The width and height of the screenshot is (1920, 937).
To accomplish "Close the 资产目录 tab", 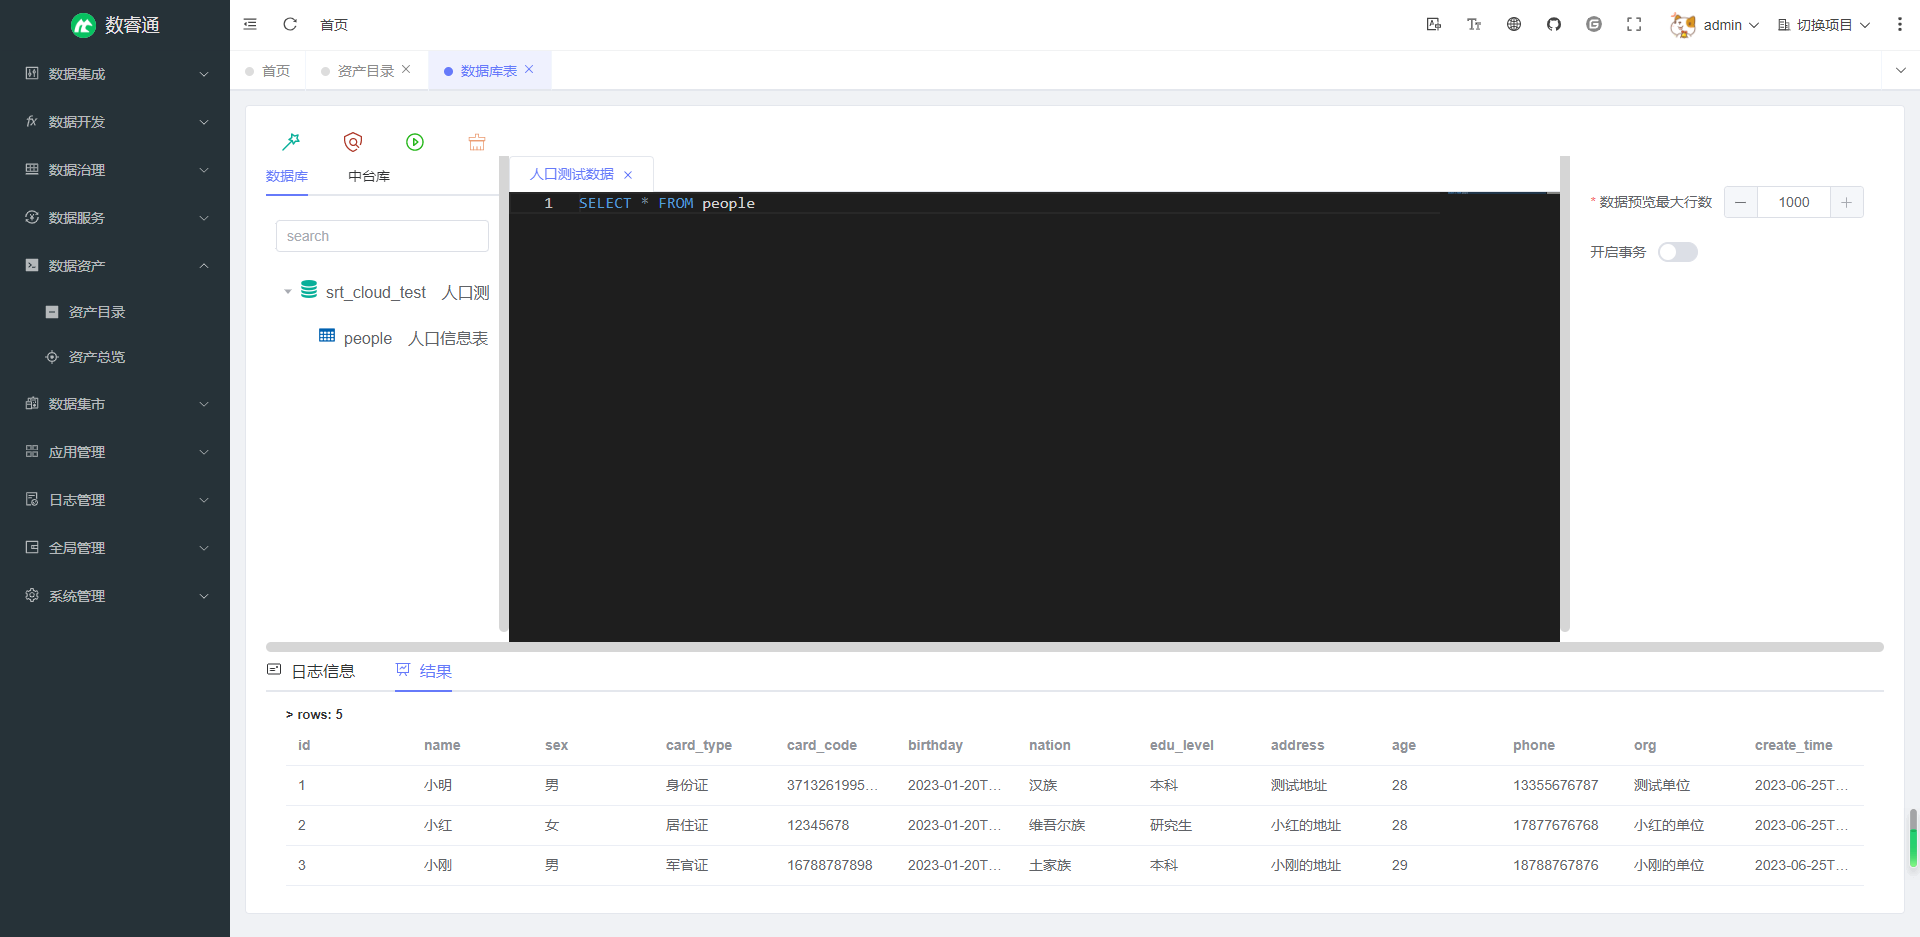I will (x=406, y=69).
